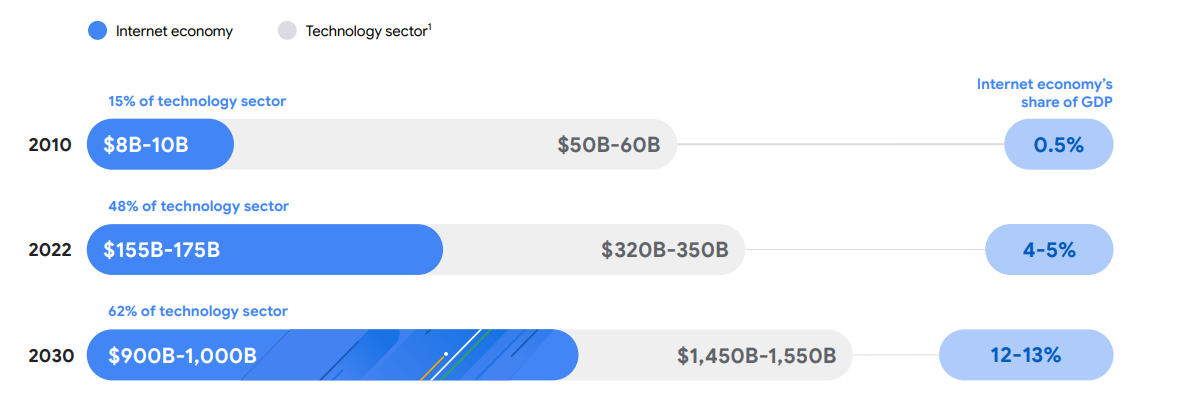Click the 2022 year label
Screen dimensions: 1188x419
click(x=50, y=250)
